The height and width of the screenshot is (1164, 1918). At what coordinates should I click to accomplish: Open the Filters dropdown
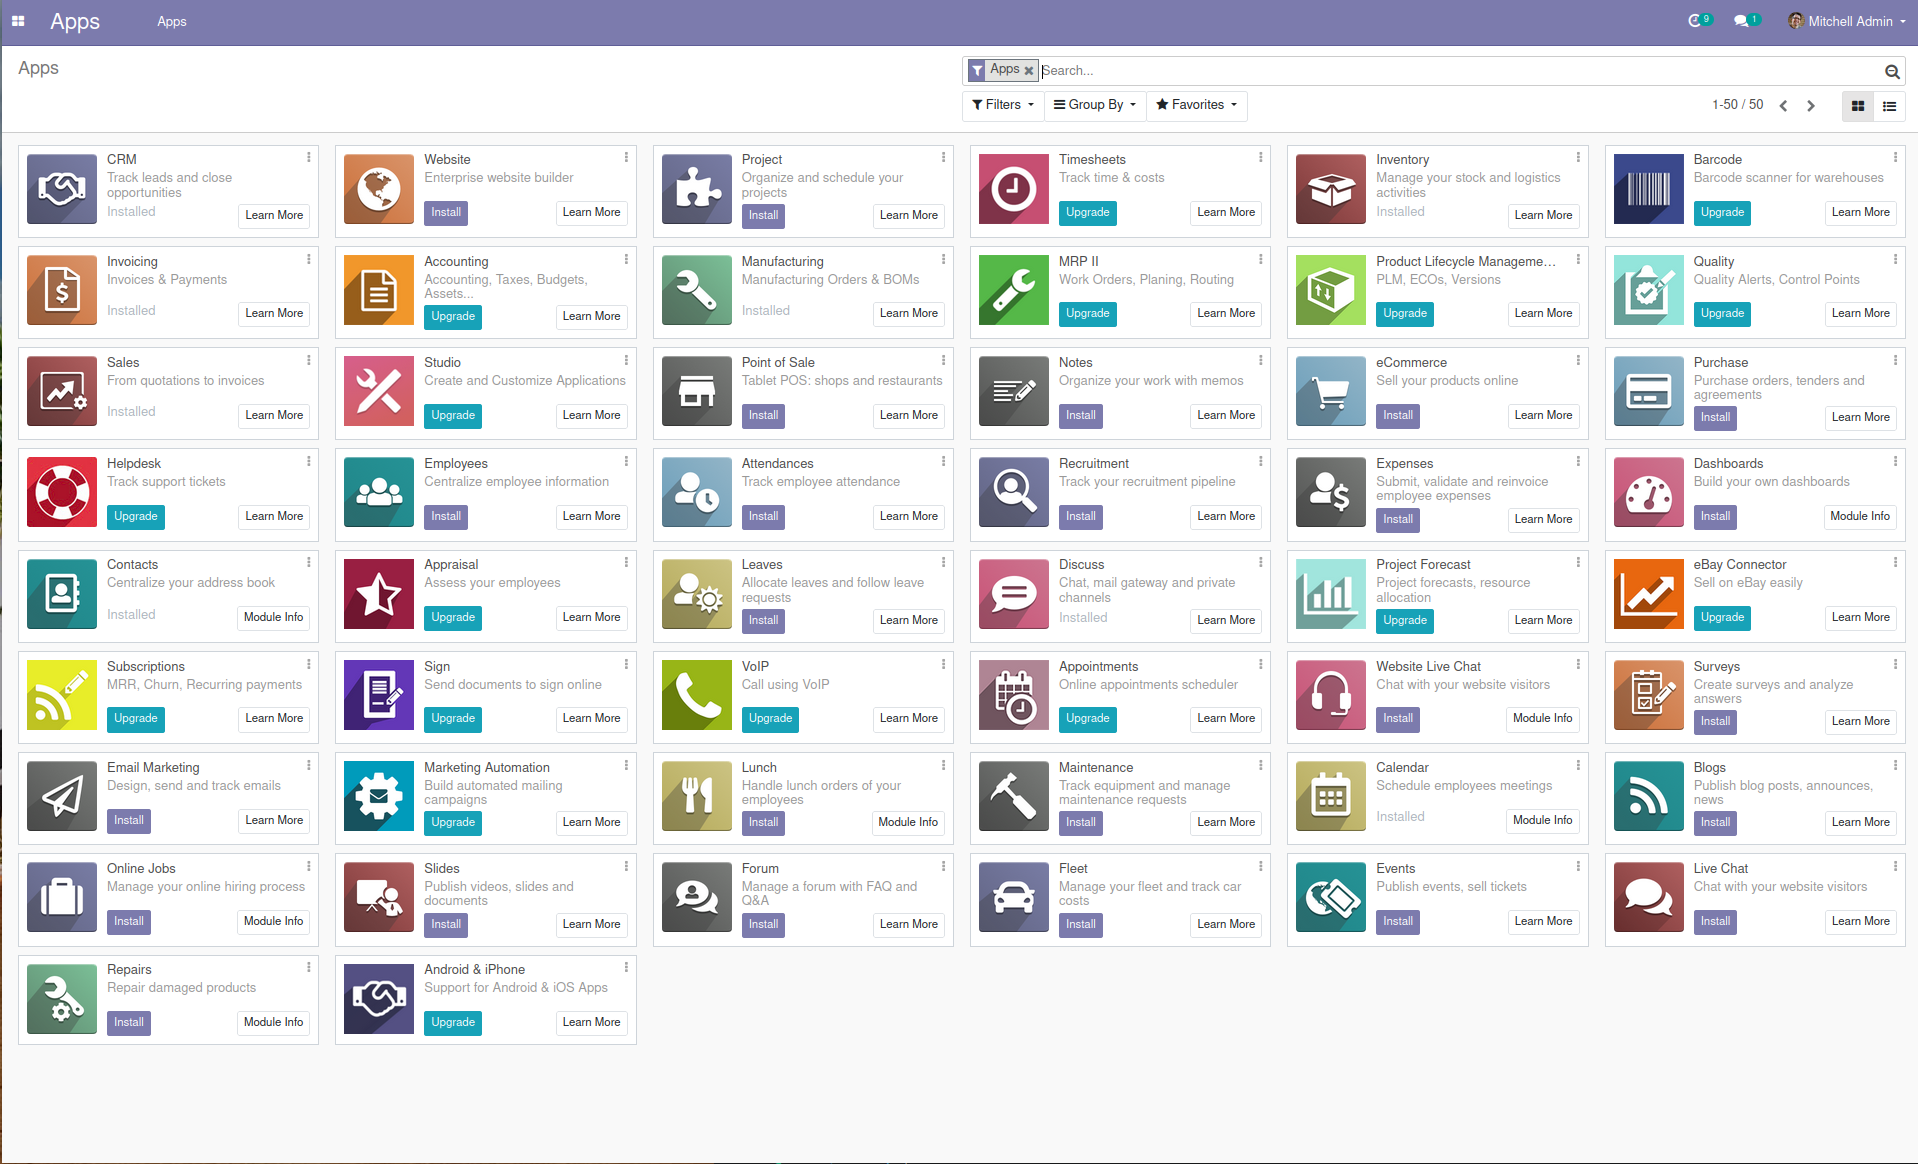click(1001, 104)
